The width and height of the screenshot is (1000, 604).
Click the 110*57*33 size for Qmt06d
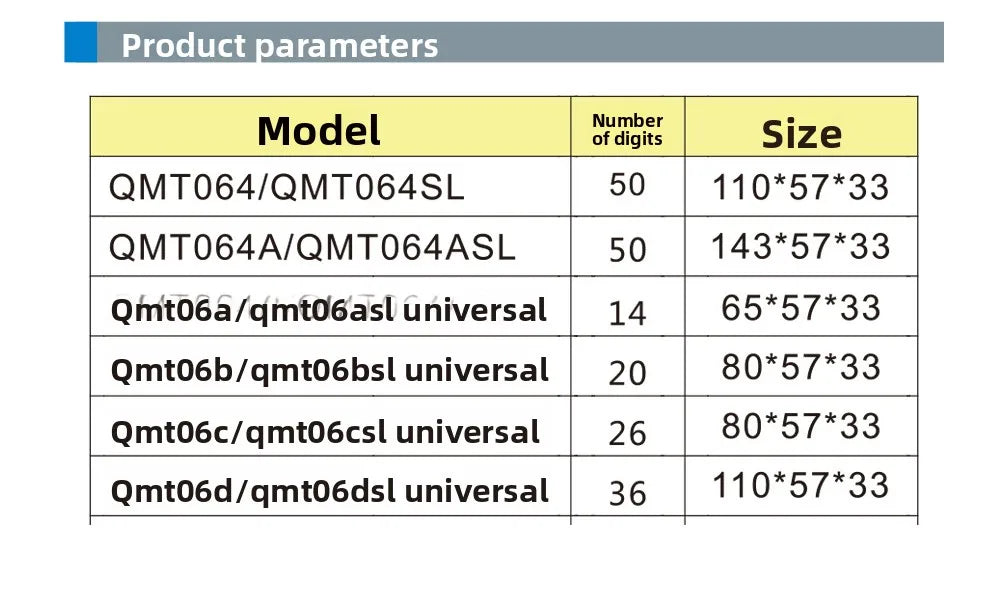click(x=801, y=486)
